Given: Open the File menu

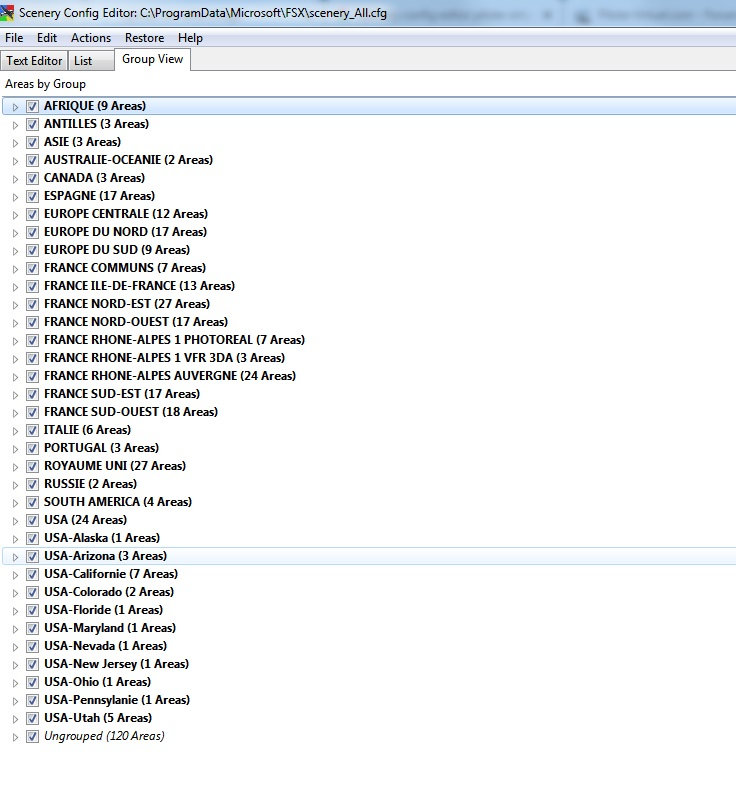Looking at the screenshot, I should (x=14, y=38).
